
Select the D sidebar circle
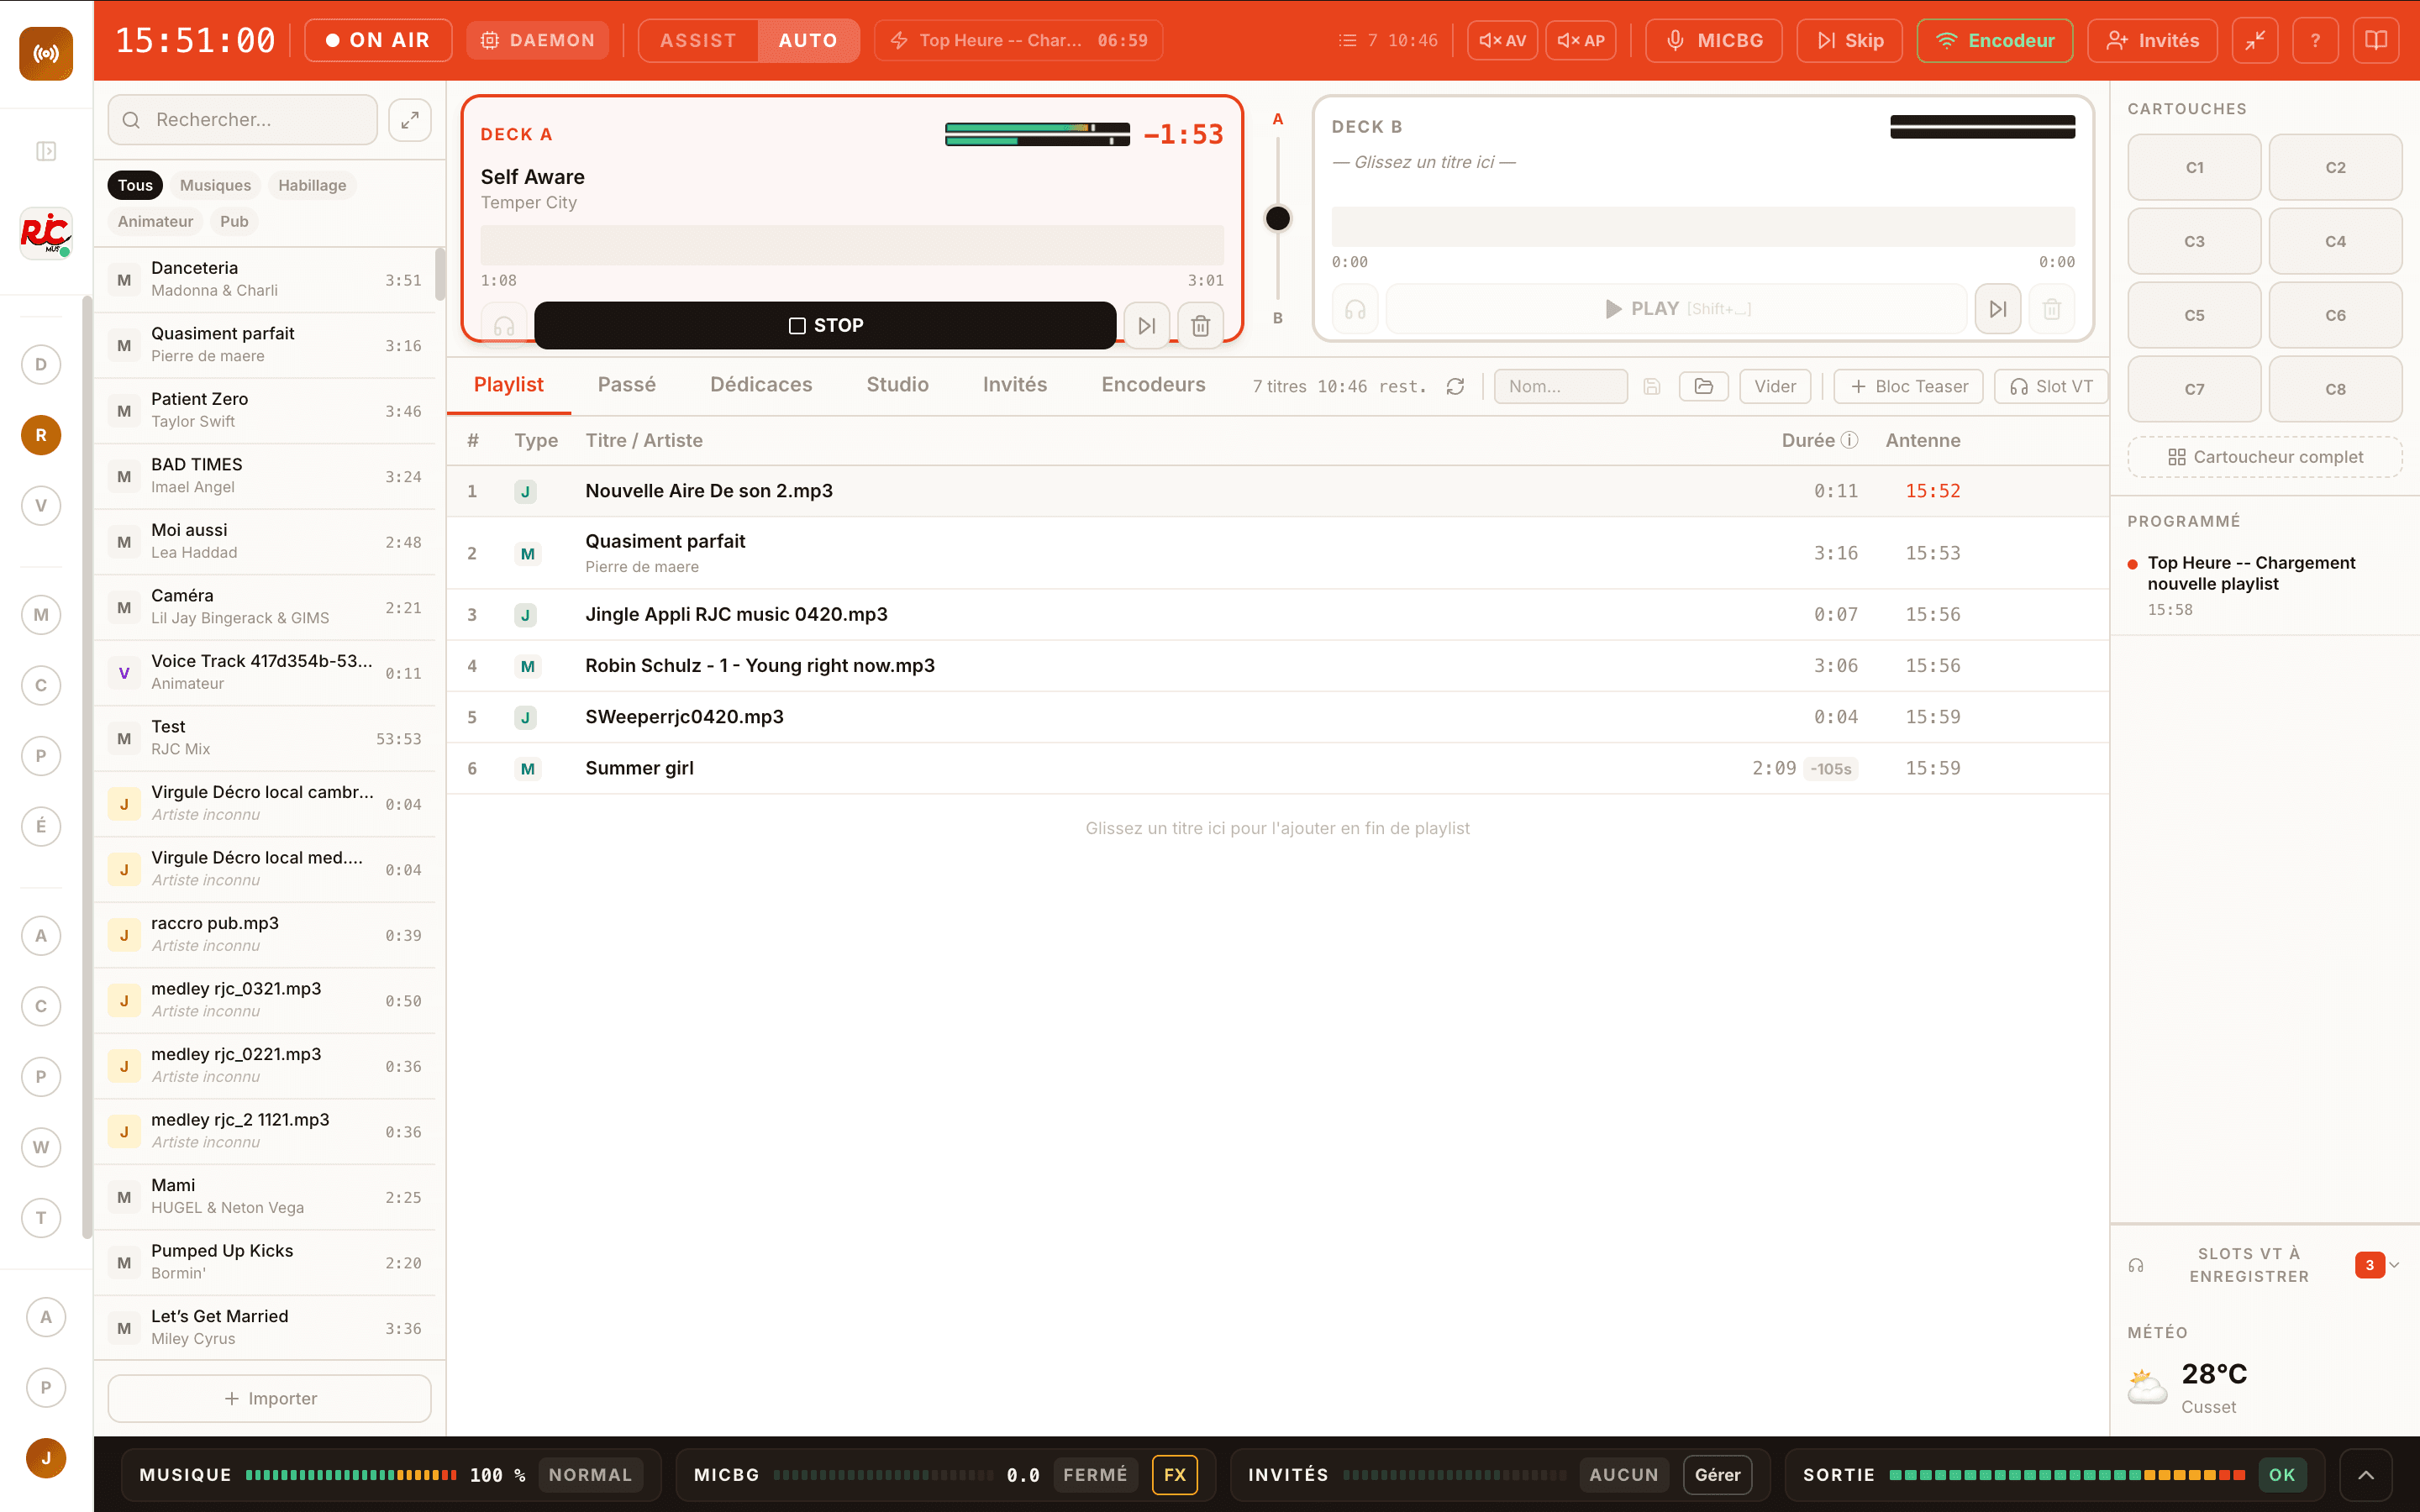tap(41, 364)
